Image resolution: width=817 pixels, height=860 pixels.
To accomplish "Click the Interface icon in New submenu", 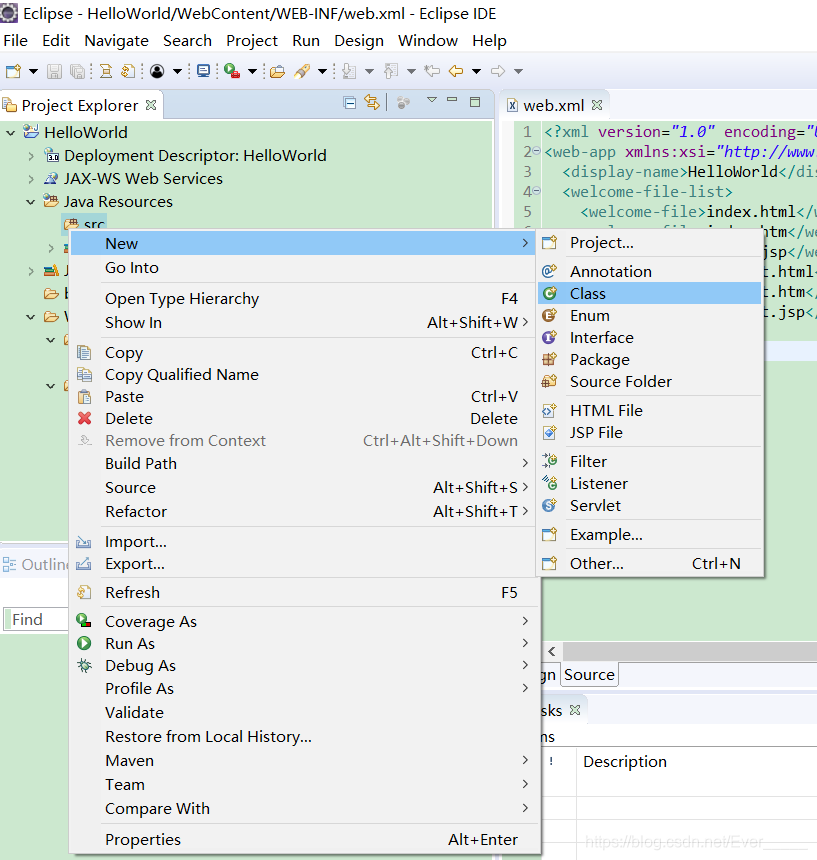I will click(549, 337).
